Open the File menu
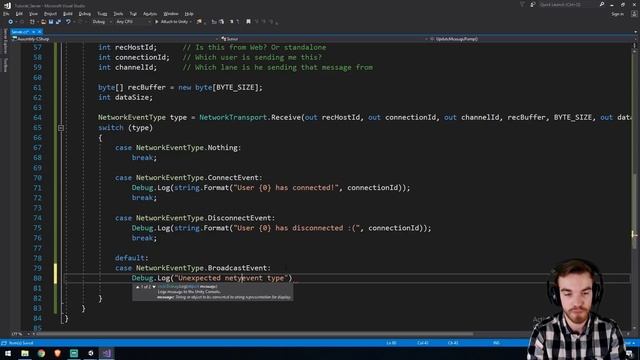Viewport: 640px width, 360px height. tap(6, 14)
